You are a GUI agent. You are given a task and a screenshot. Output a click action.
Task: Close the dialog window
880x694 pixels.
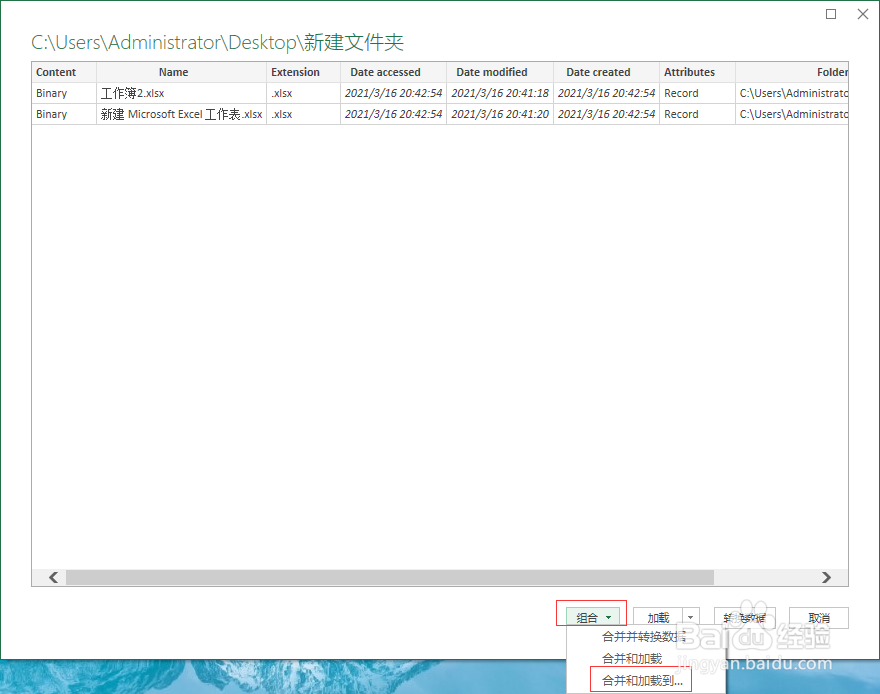[863, 14]
